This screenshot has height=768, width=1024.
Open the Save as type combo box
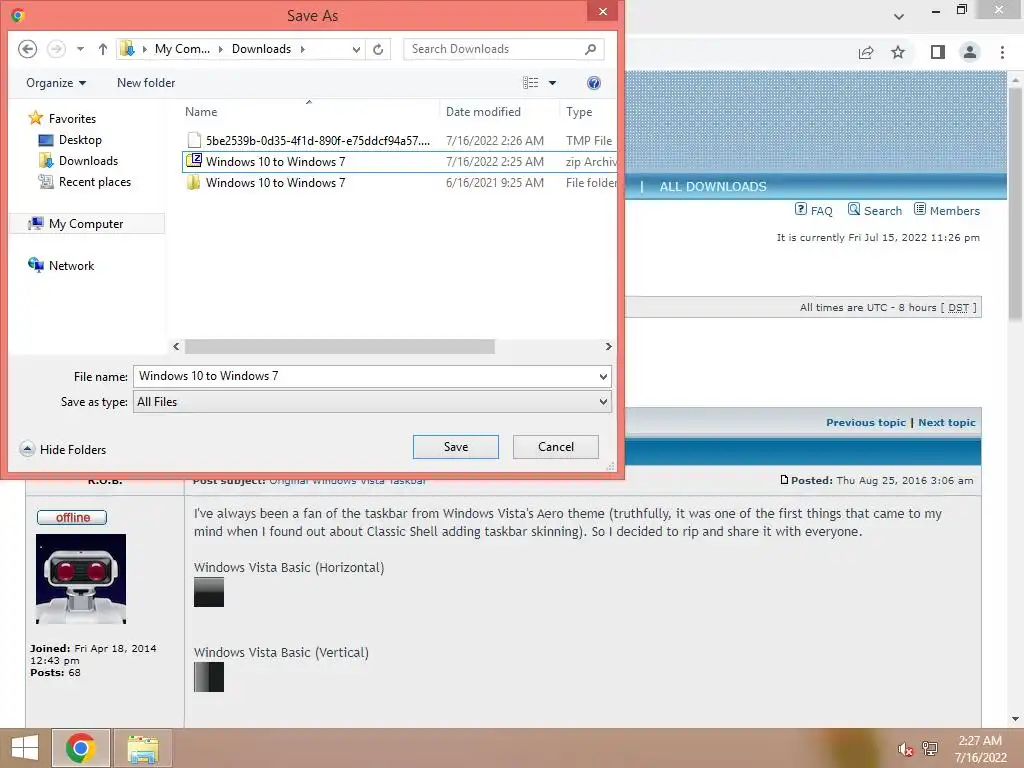click(x=372, y=402)
